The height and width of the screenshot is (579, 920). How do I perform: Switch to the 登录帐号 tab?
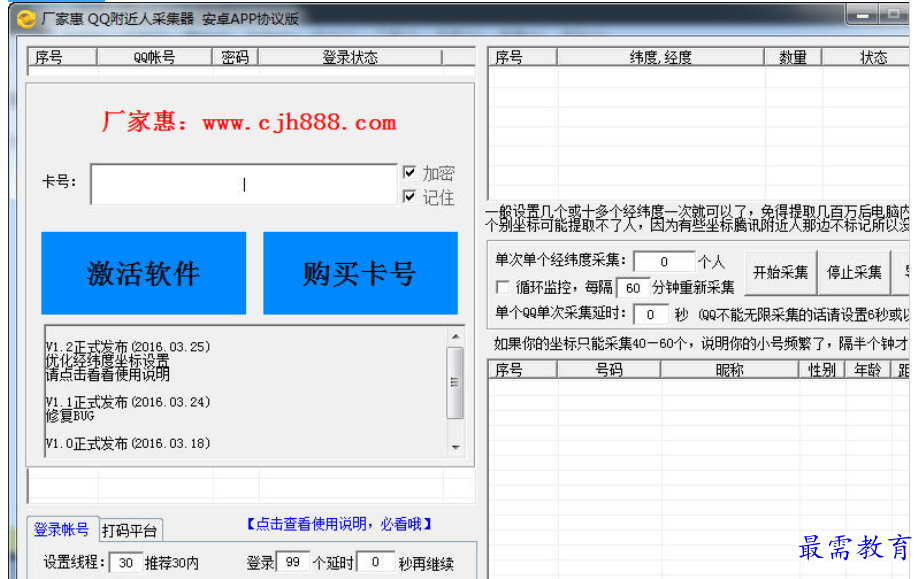pyautogui.click(x=62, y=530)
